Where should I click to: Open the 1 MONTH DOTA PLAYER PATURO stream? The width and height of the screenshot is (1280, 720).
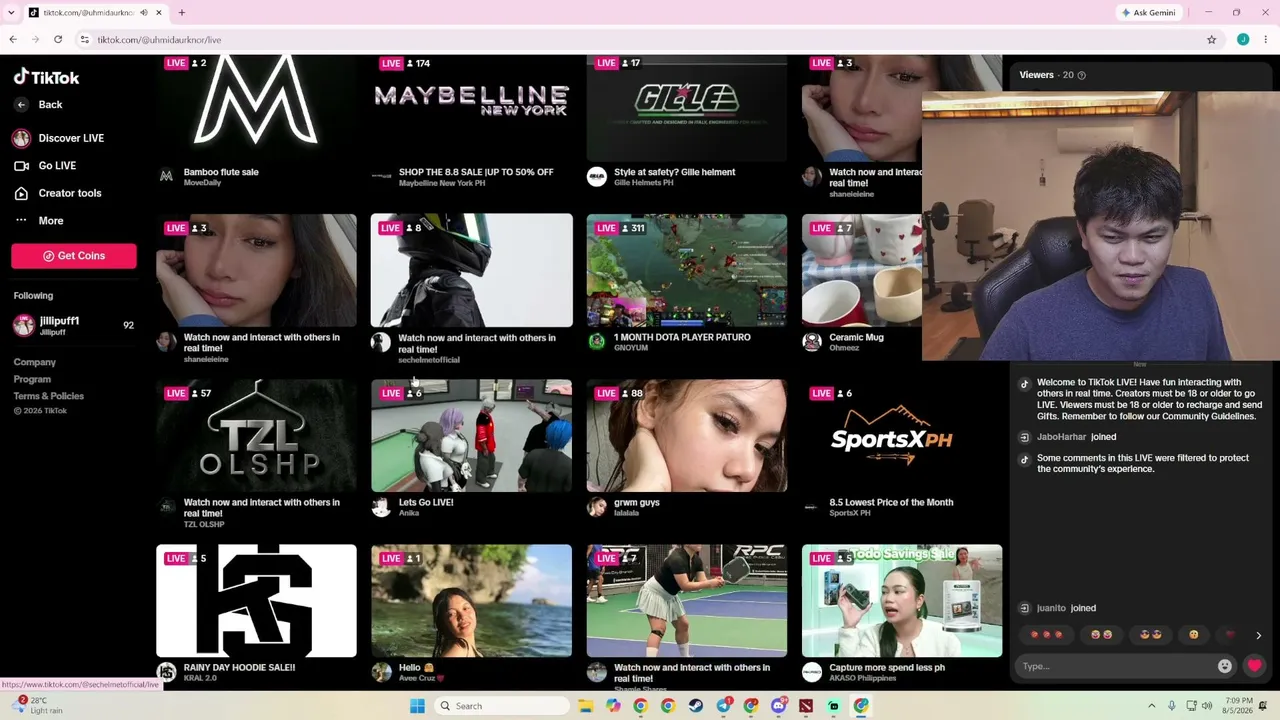(x=687, y=270)
